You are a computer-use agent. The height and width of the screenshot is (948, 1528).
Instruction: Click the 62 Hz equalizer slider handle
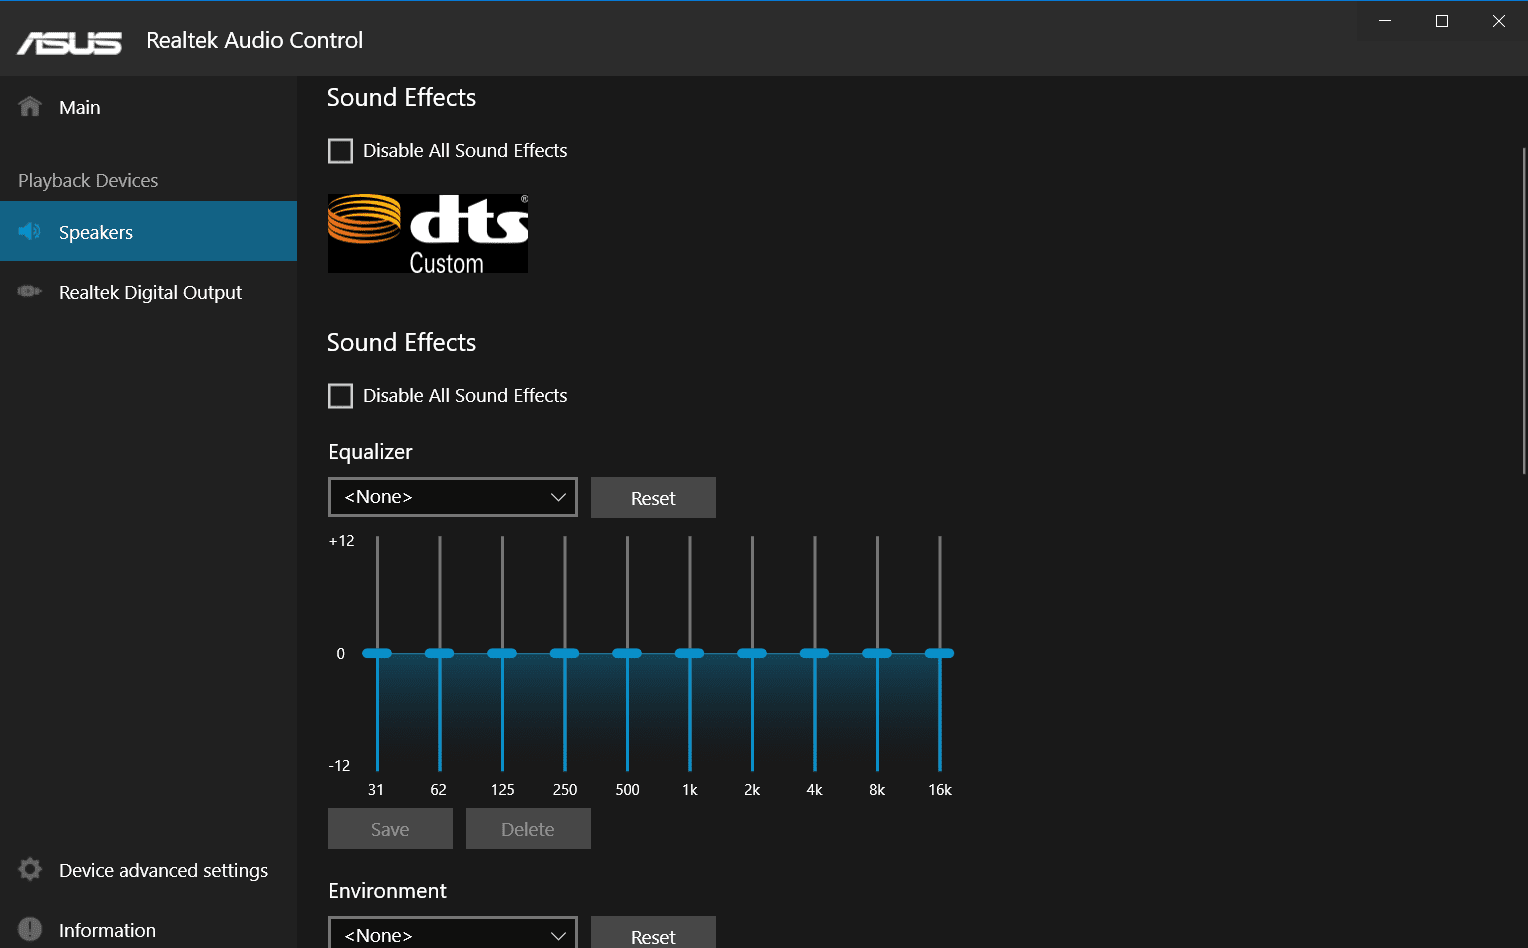tap(440, 653)
